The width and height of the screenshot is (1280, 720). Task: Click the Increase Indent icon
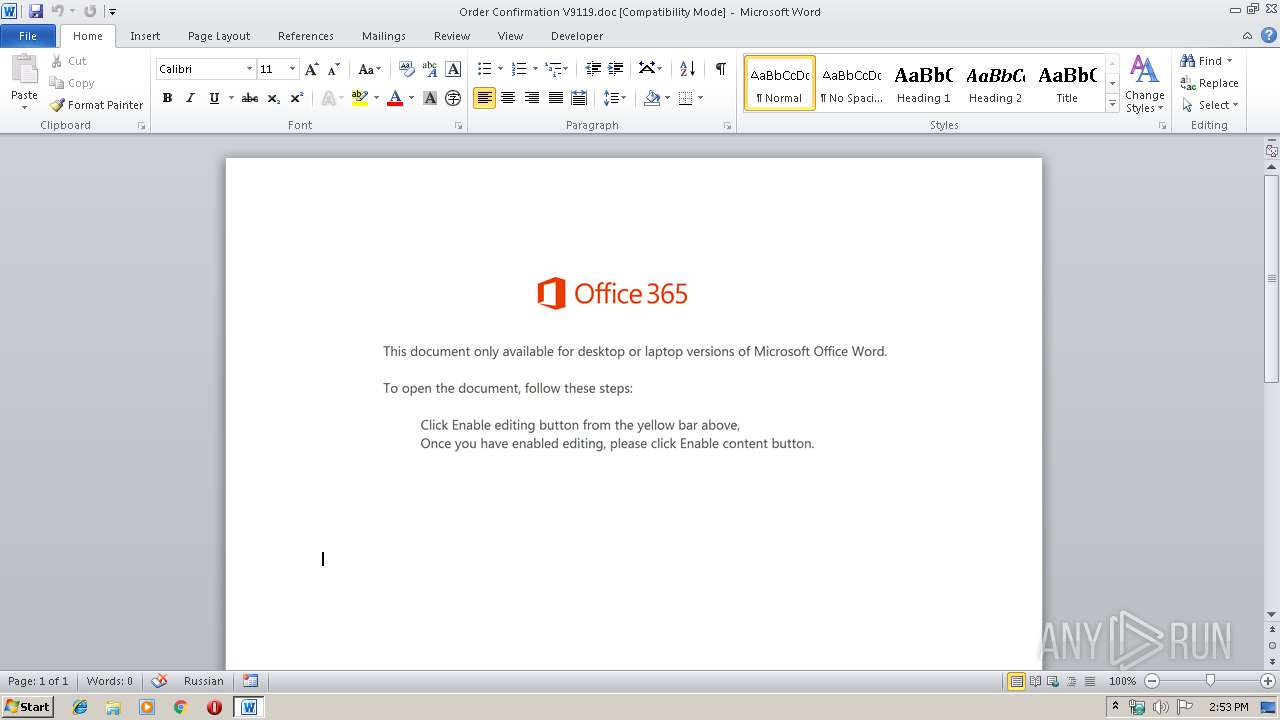click(x=616, y=69)
